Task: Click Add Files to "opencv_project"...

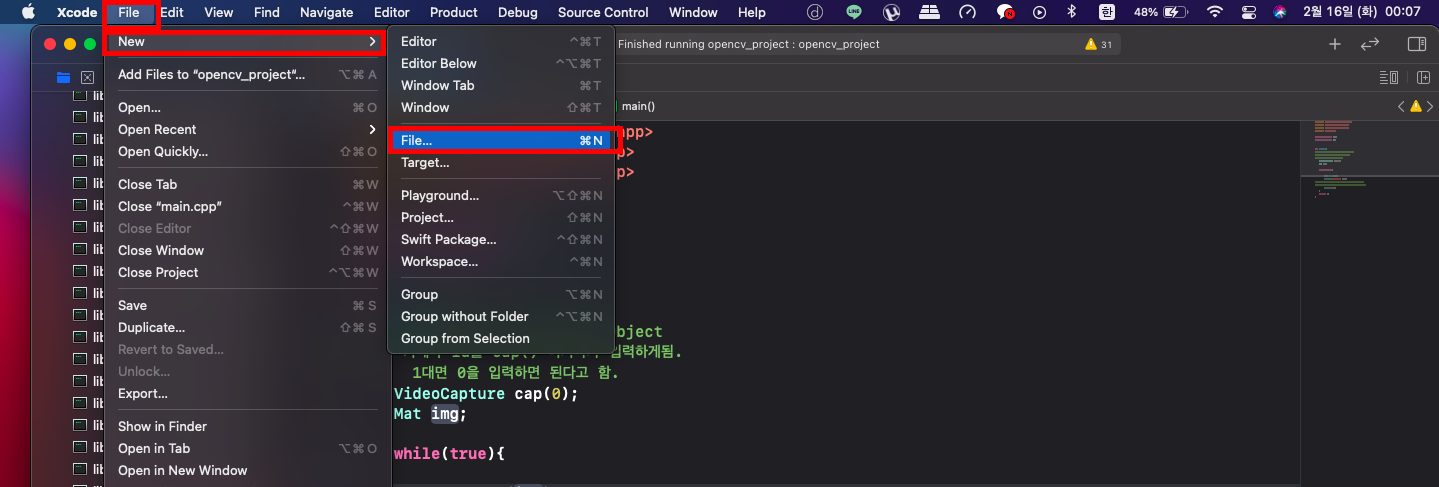Action: point(246,74)
